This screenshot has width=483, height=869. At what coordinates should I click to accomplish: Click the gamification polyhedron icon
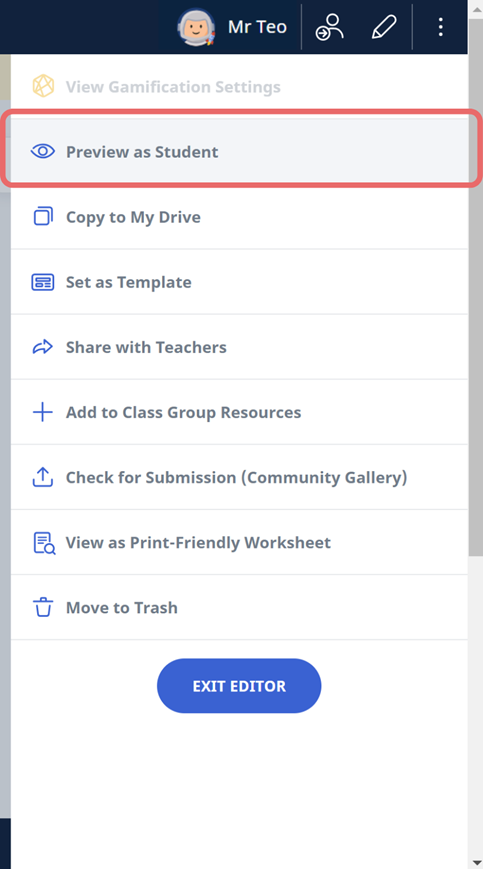[x=43, y=86]
